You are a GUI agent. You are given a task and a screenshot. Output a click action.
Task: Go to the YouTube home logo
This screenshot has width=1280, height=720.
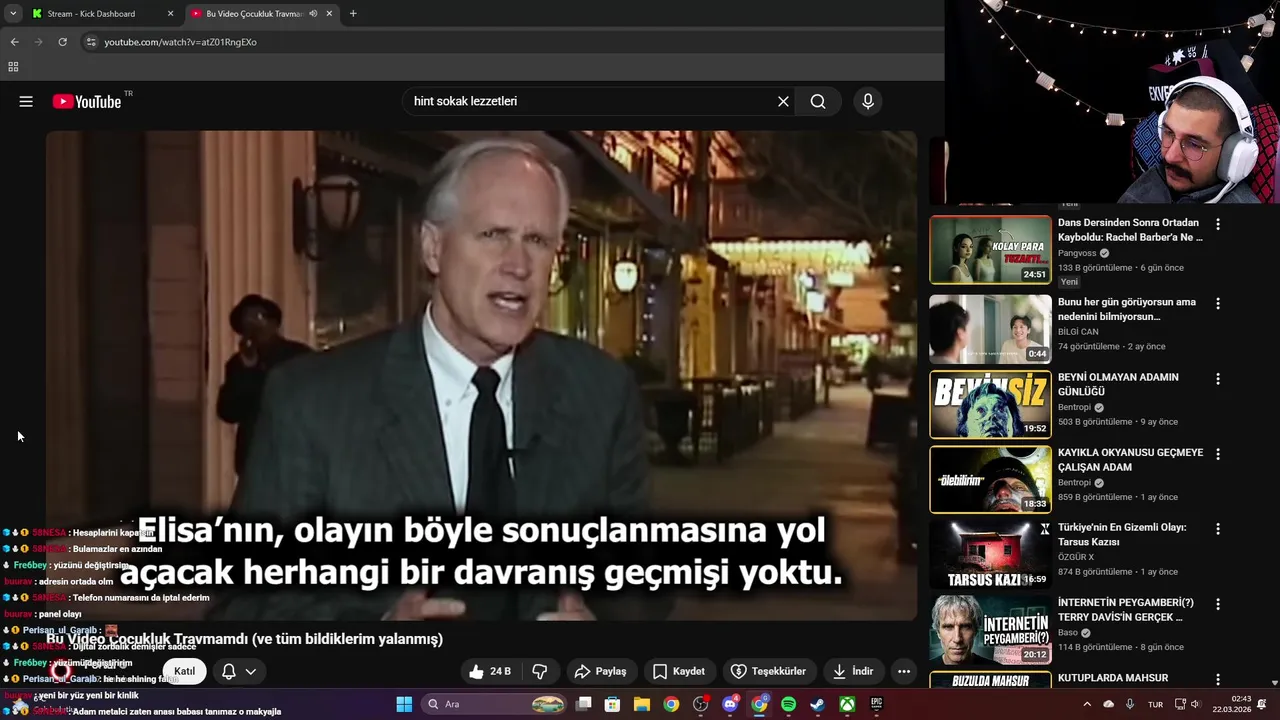coord(86,101)
